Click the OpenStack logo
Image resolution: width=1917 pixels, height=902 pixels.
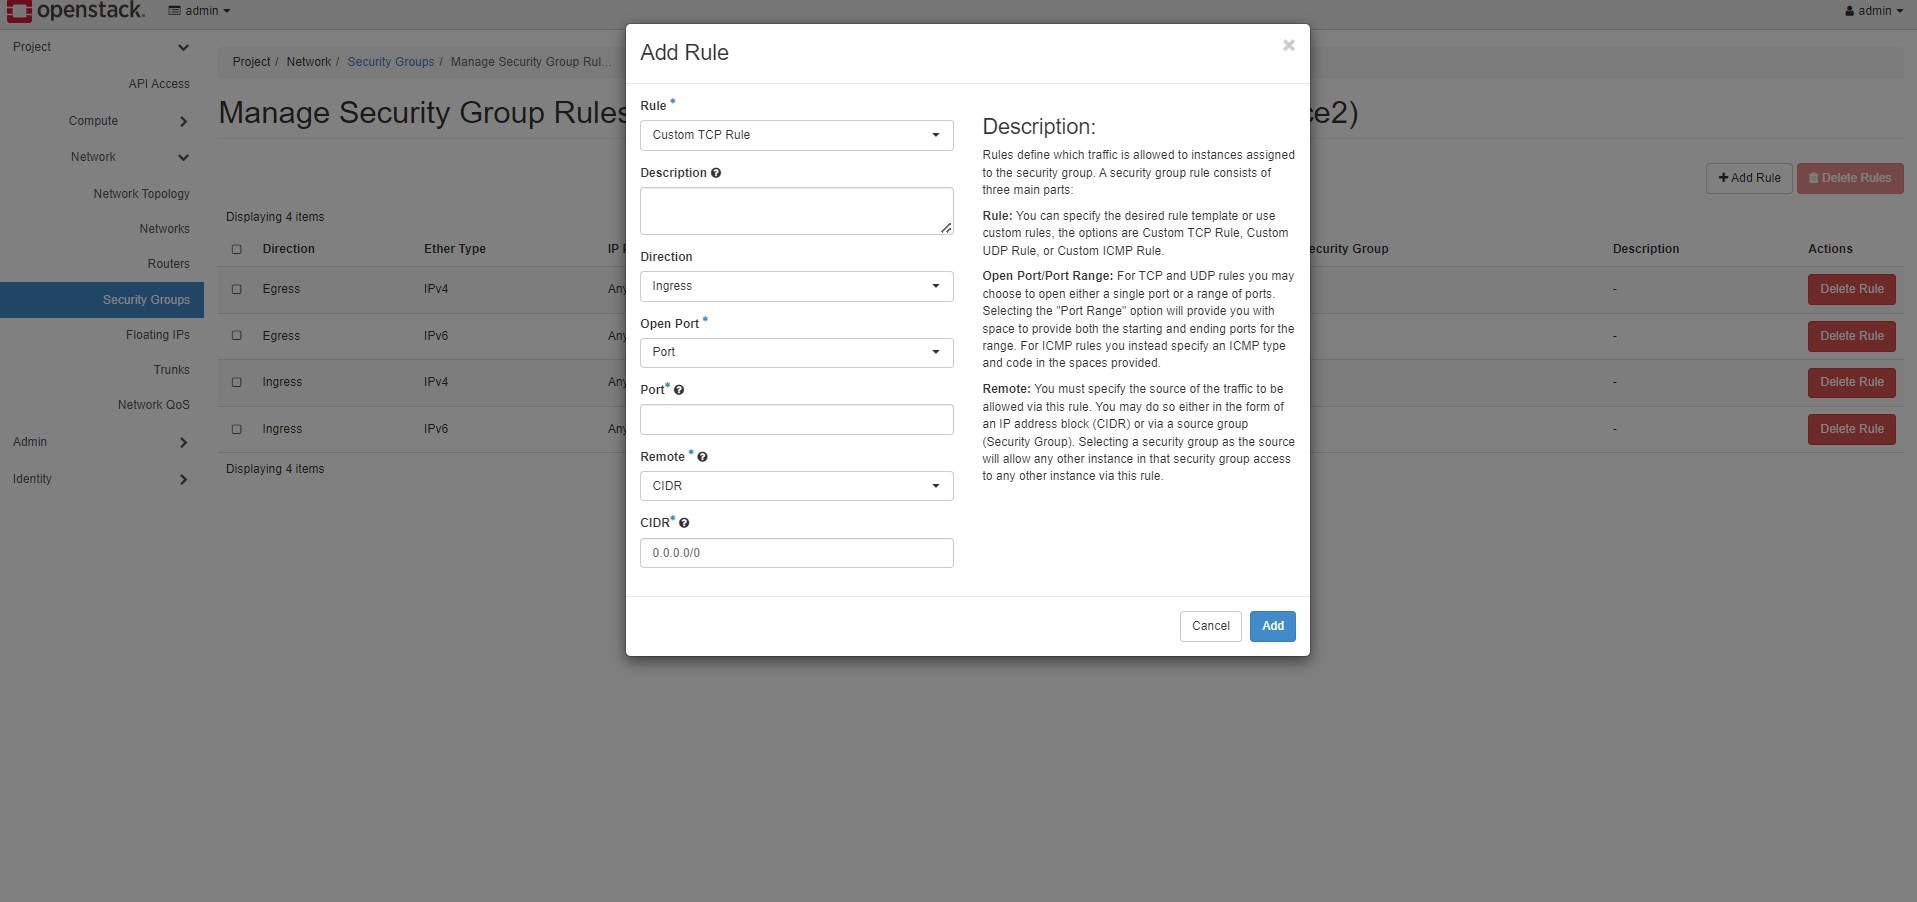(x=76, y=11)
